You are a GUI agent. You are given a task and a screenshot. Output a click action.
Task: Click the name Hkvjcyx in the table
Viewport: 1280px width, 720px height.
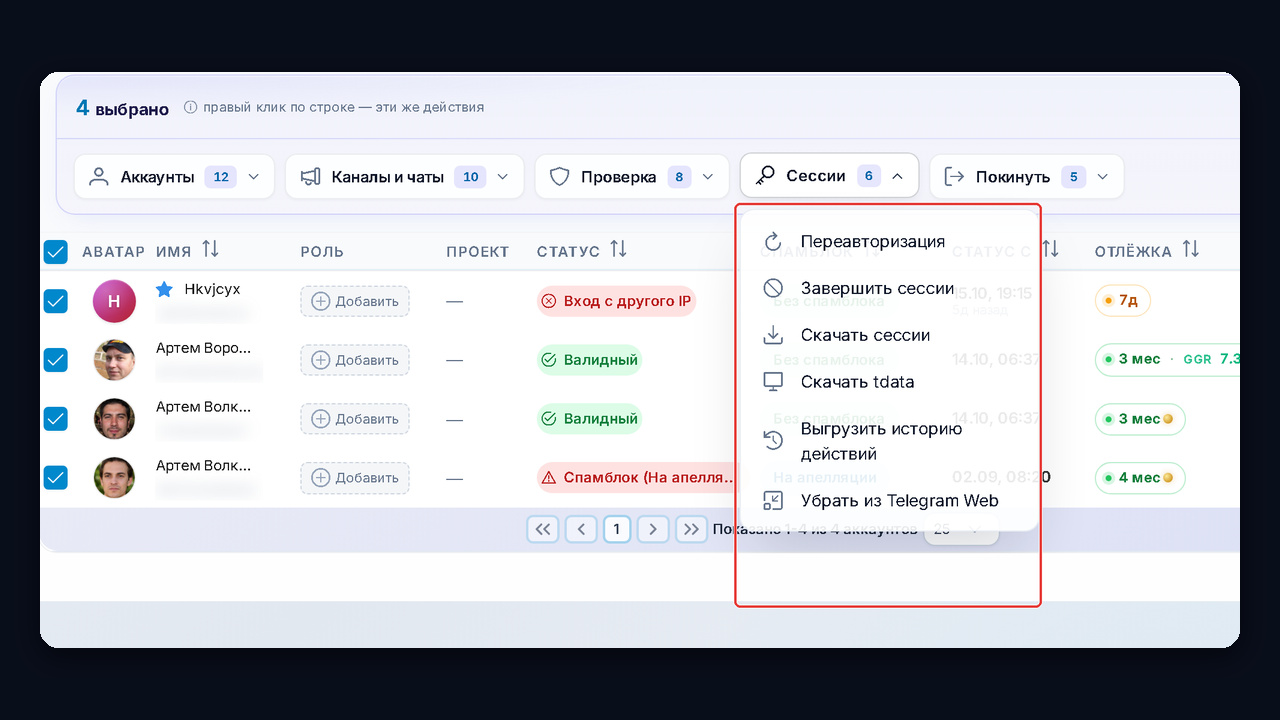212,289
